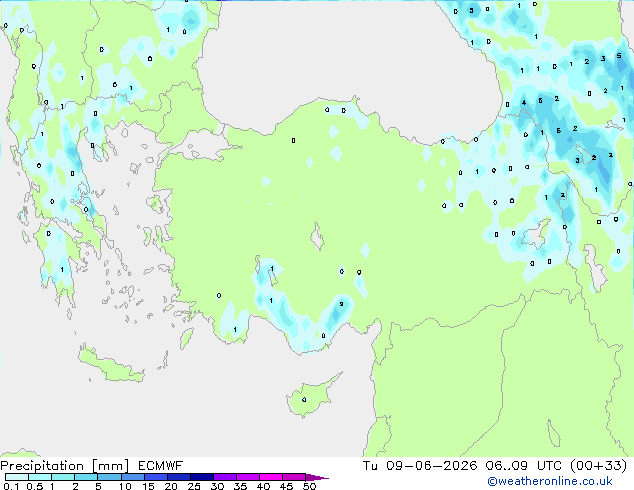Select the 20–25 mm legend color

click(178, 477)
